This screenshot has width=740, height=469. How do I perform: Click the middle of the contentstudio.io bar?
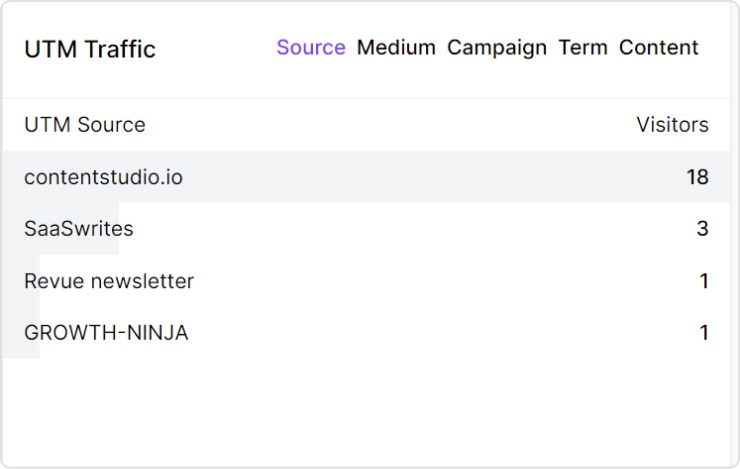click(x=366, y=177)
